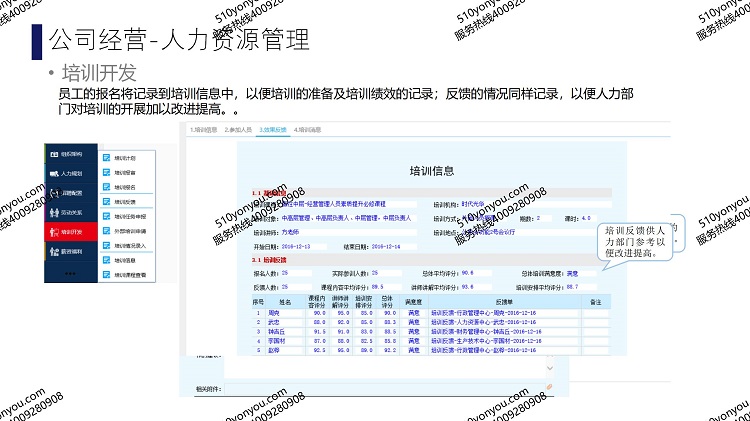Switch to the 1.培训信息 tab
This screenshot has width=750, height=421.
(x=203, y=130)
